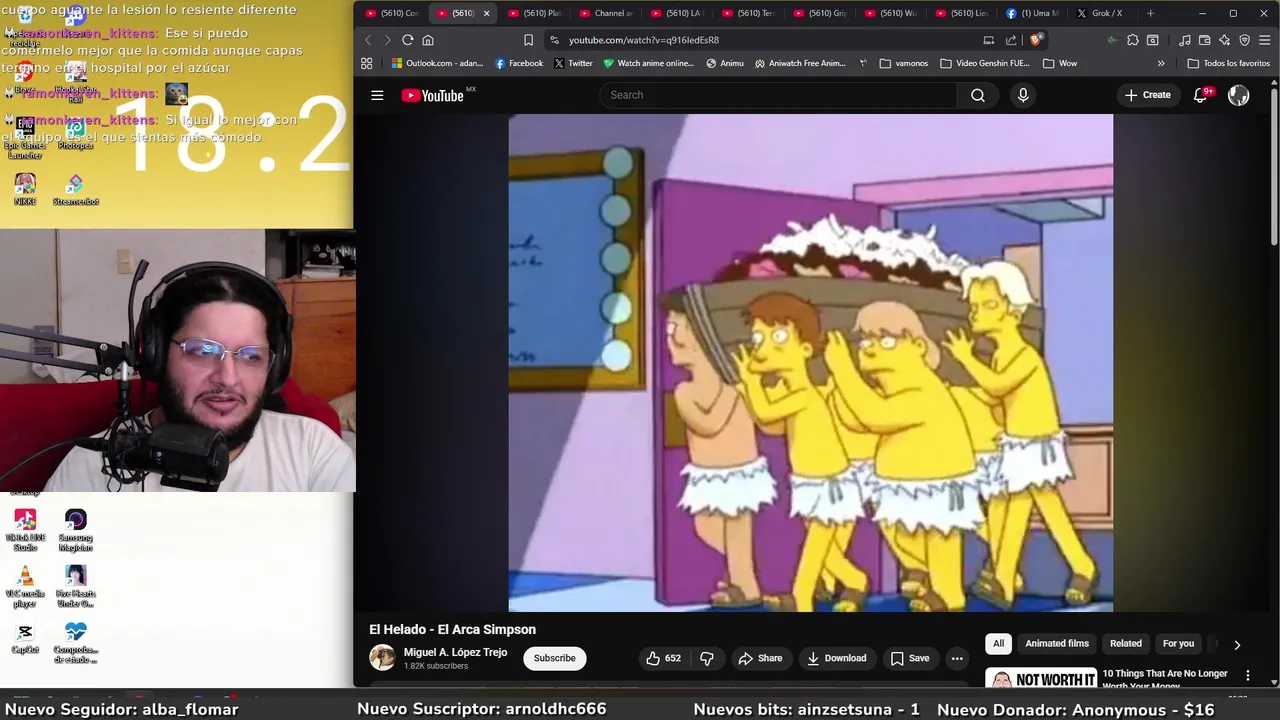Open Samsung Magician desktop shortcut
The width and height of the screenshot is (1280, 720).
[x=75, y=530]
